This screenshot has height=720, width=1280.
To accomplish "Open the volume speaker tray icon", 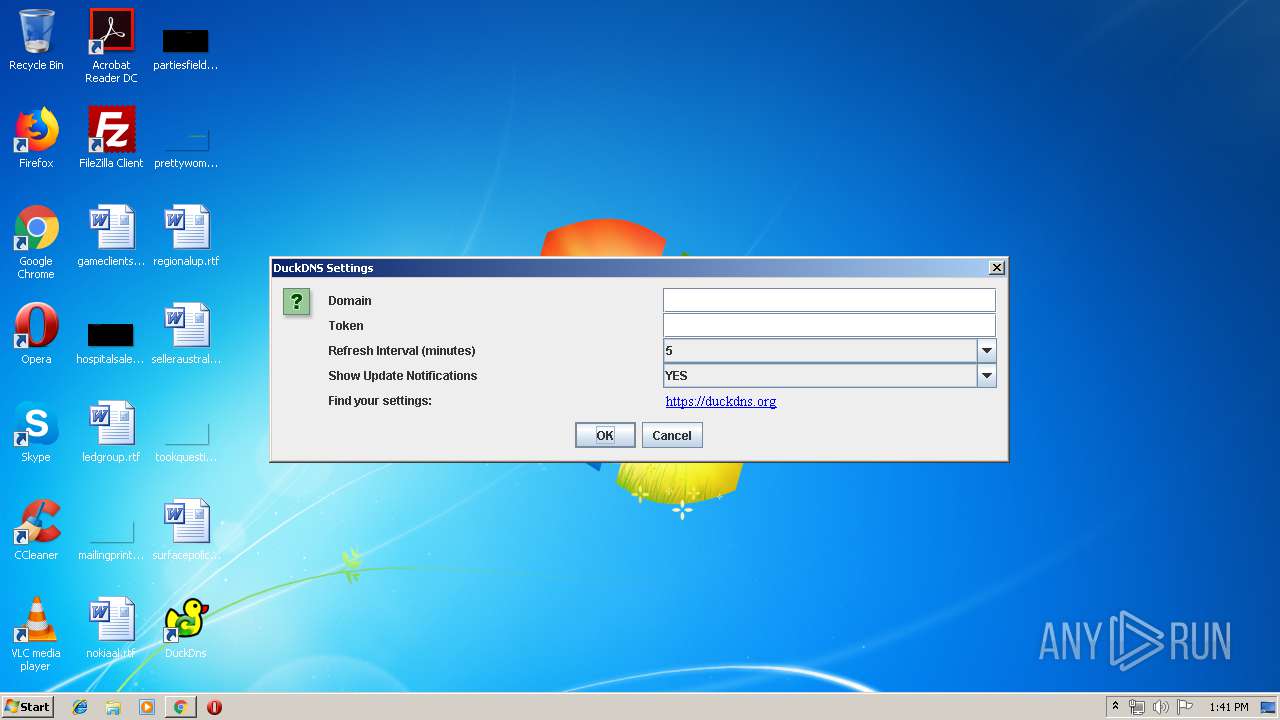I will (x=1160, y=707).
